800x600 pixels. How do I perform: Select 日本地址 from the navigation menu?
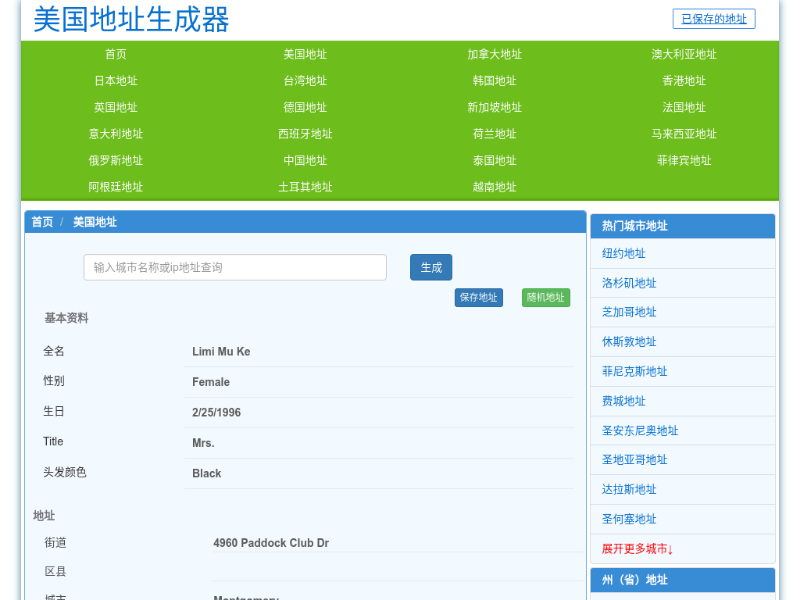point(116,81)
